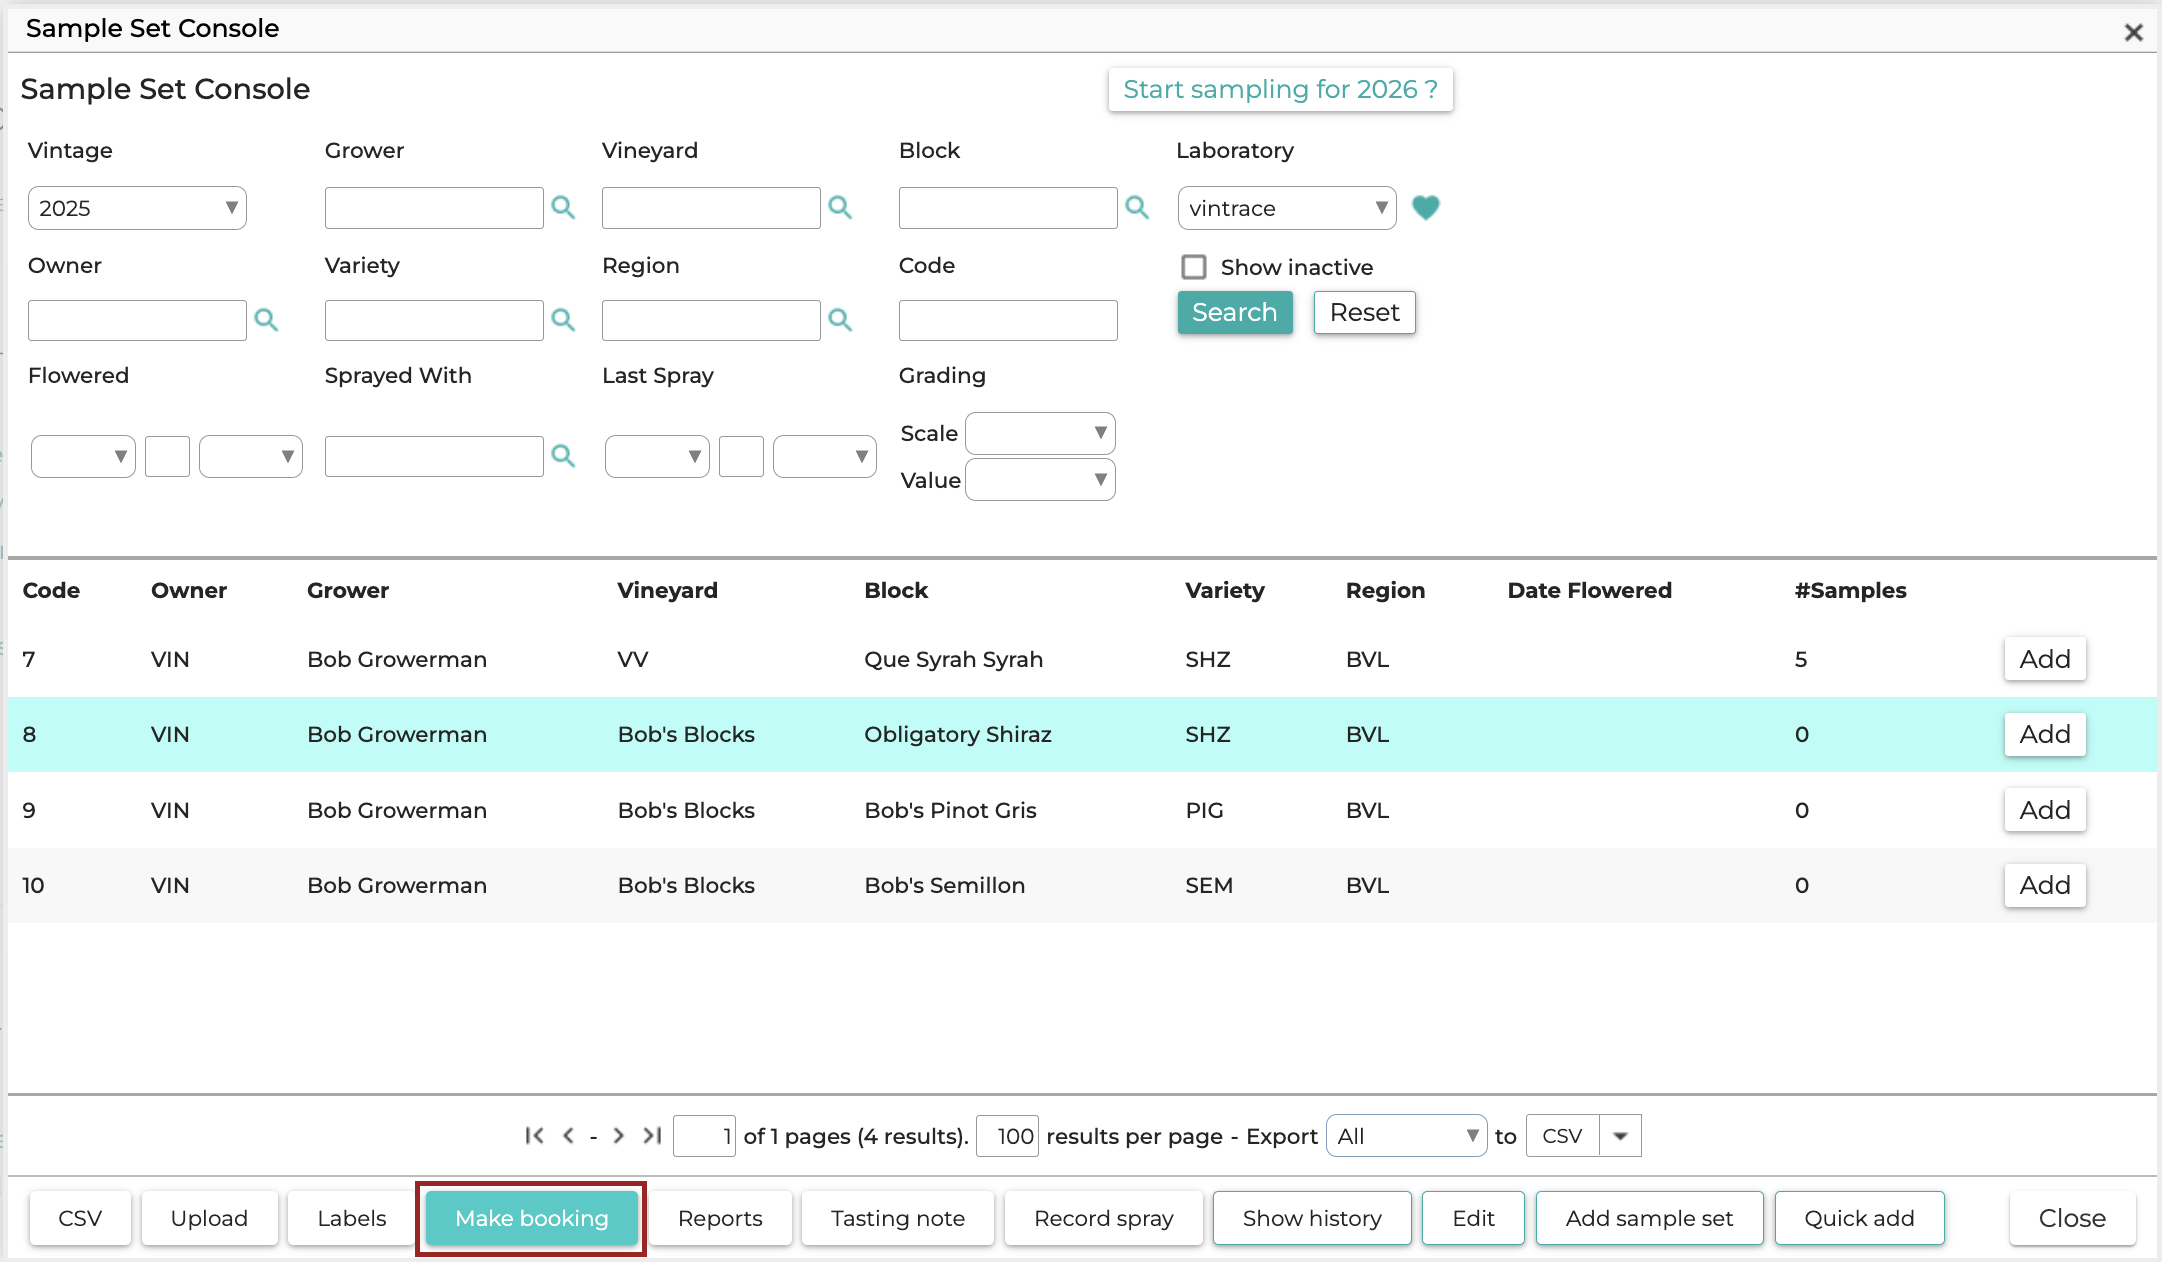The image size is (2162, 1262).
Task: Open the first Flowered dropdown
Action: pyautogui.click(x=83, y=456)
